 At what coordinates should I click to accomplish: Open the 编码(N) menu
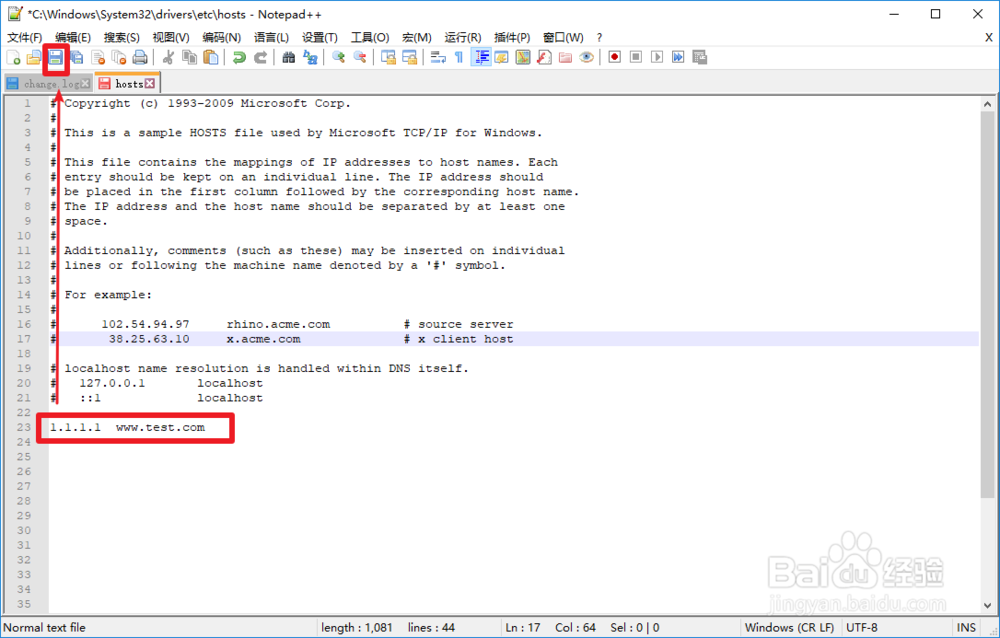coord(221,38)
